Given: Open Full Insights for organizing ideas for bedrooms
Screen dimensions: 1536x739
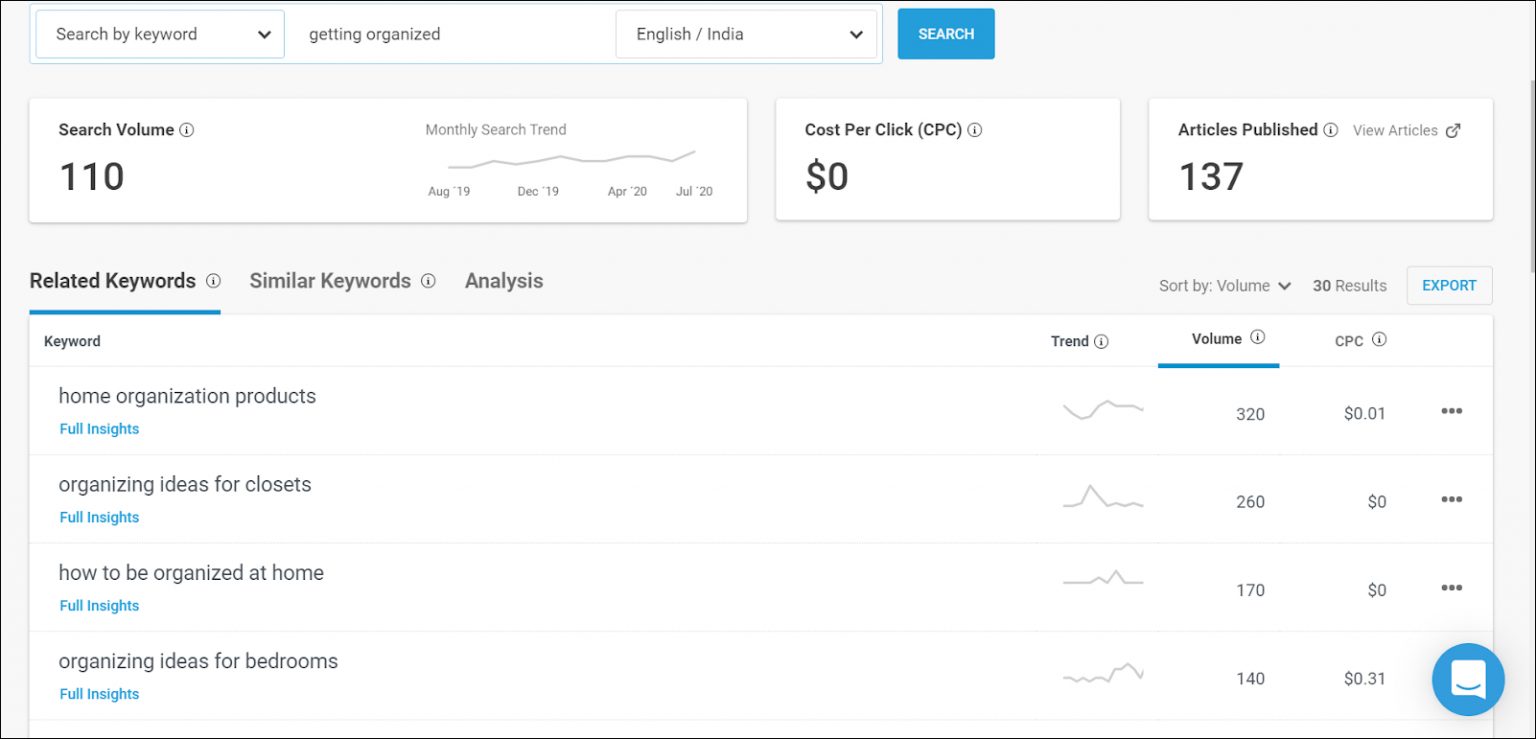Looking at the screenshot, I should (x=99, y=694).
